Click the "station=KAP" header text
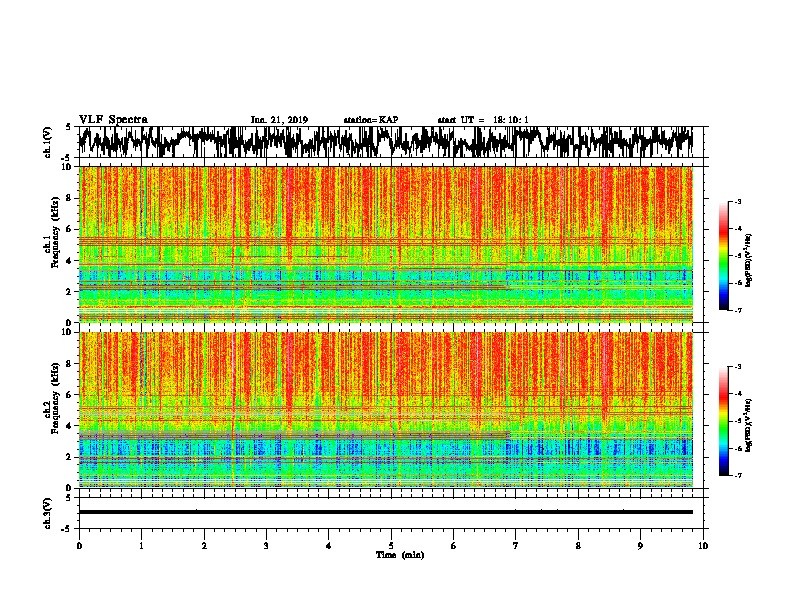This screenshot has width=792, height=612. click(x=371, y=120)
